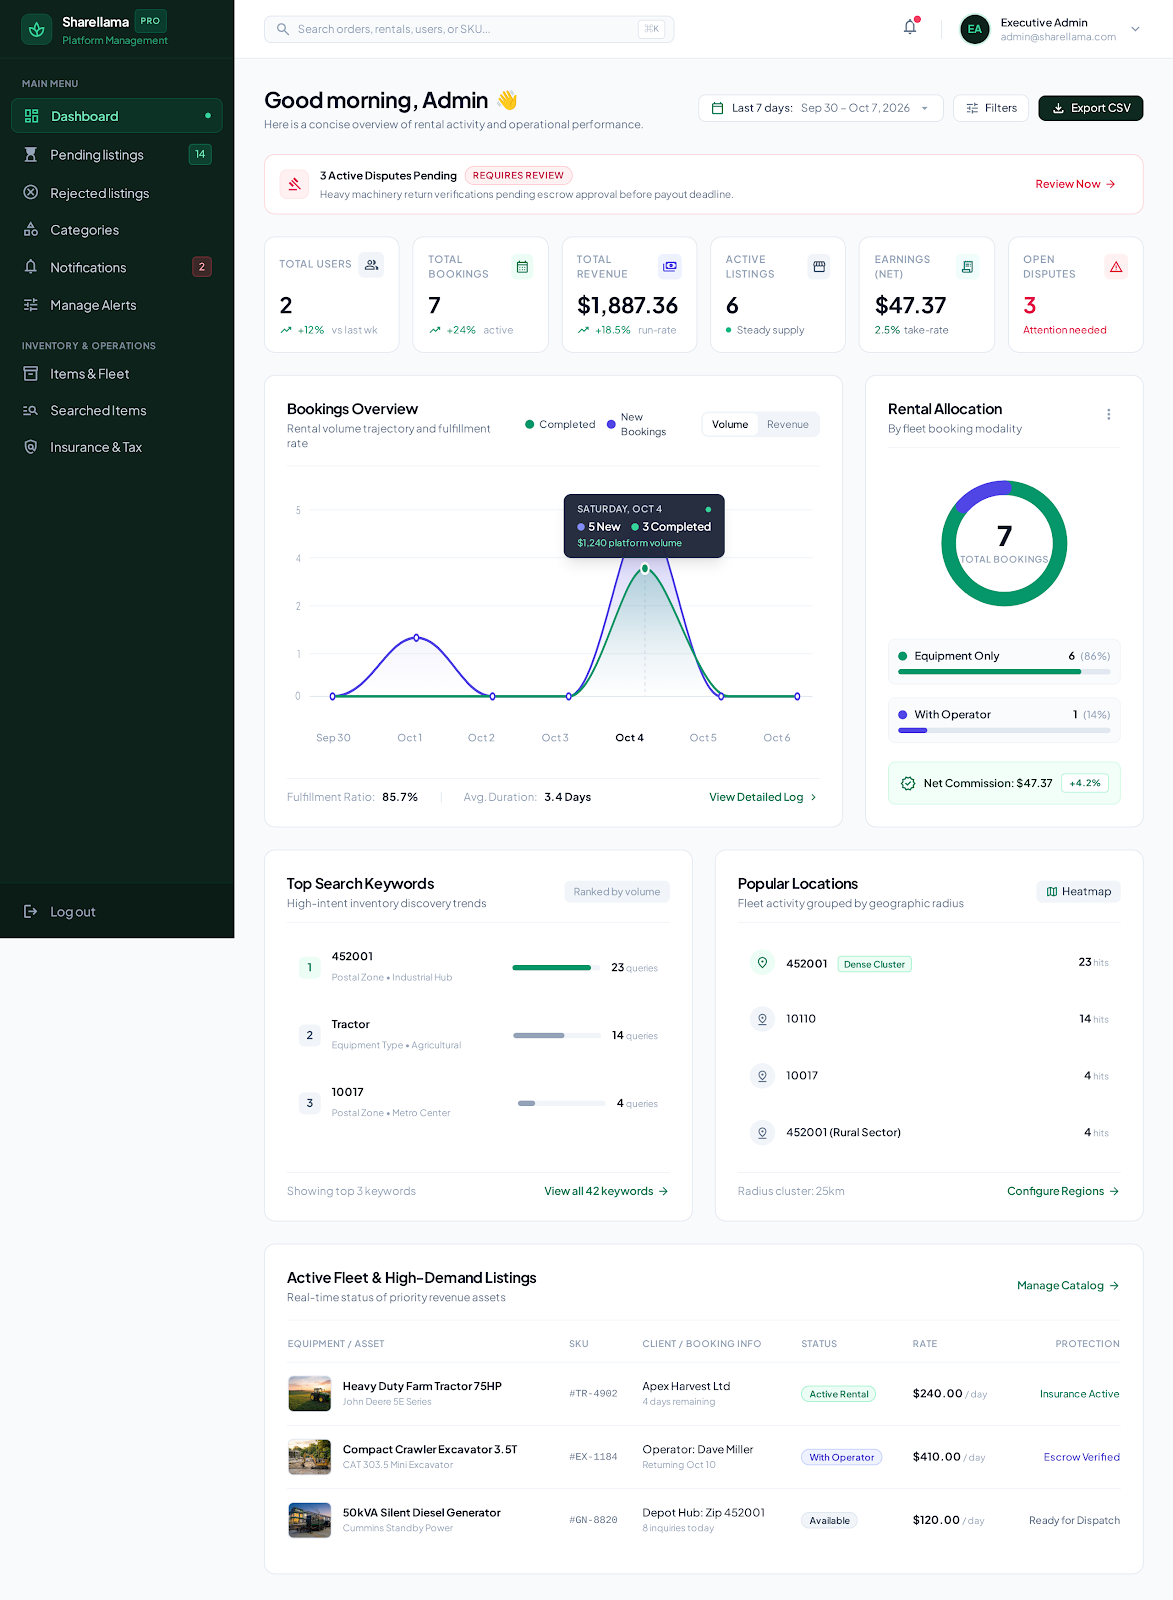Click the Active Listings storefront icon

(x=819, y=267)
